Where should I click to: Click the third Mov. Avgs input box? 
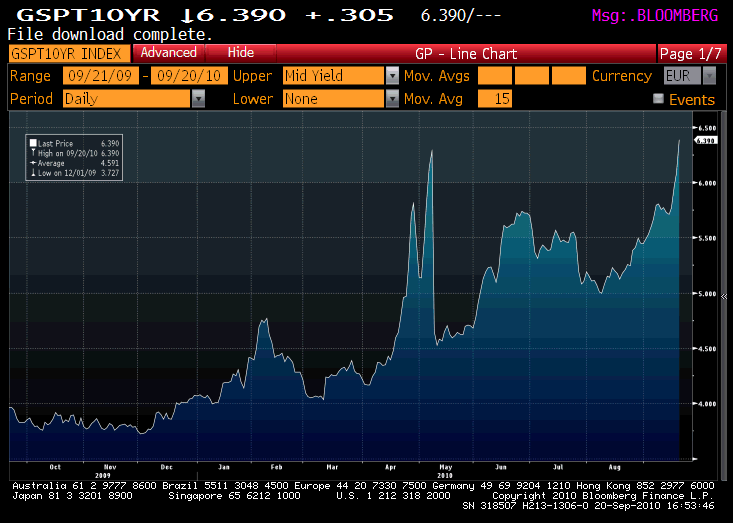[568, 76]
